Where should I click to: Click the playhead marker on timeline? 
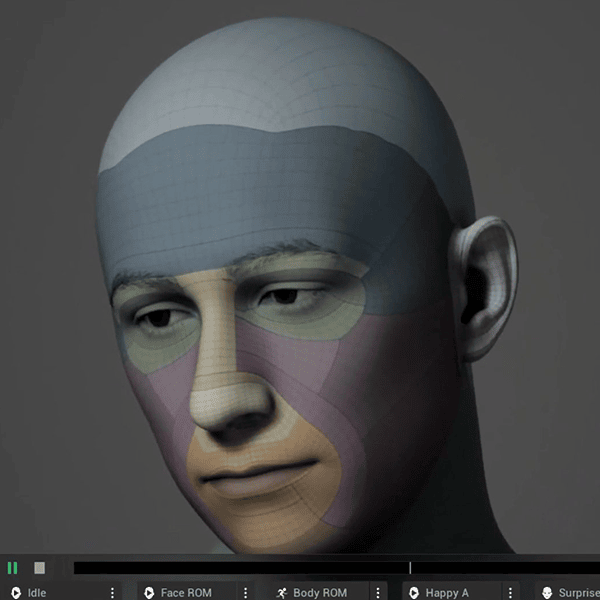pos(410,568)
